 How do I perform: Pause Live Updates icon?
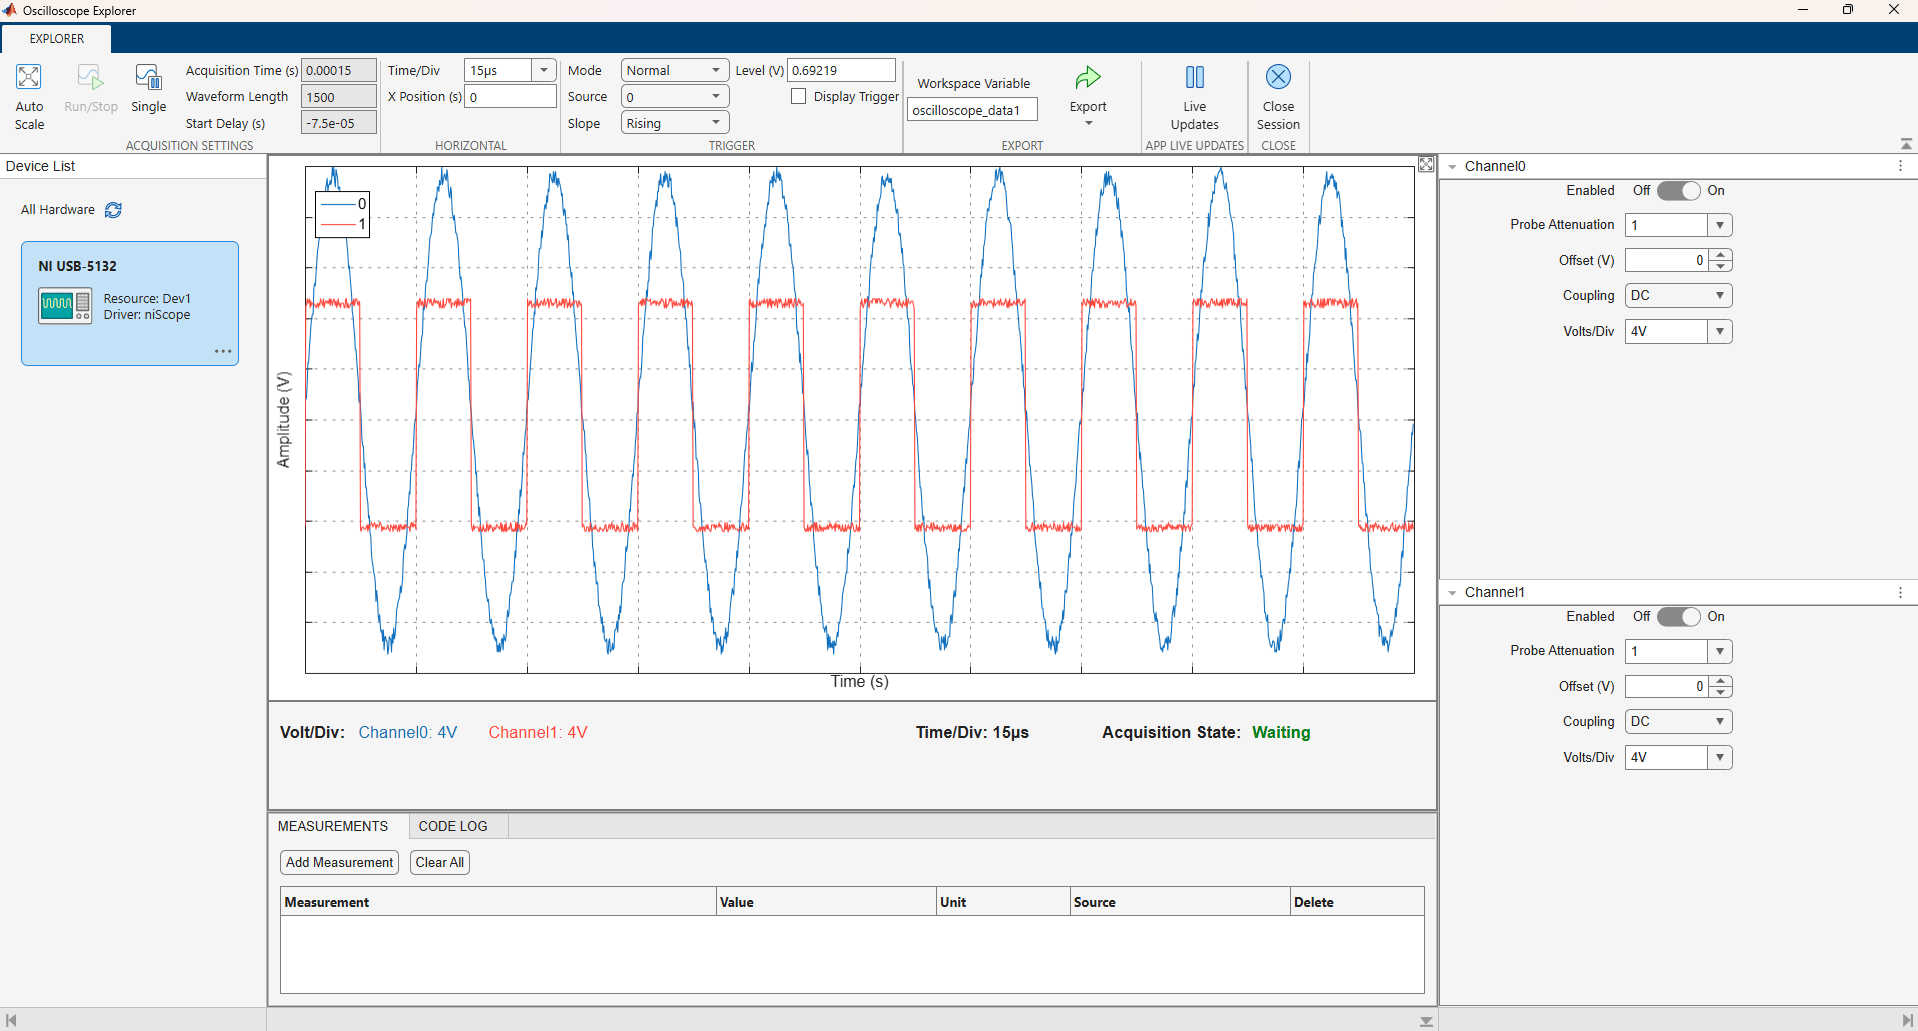[x=1194, y=78]
